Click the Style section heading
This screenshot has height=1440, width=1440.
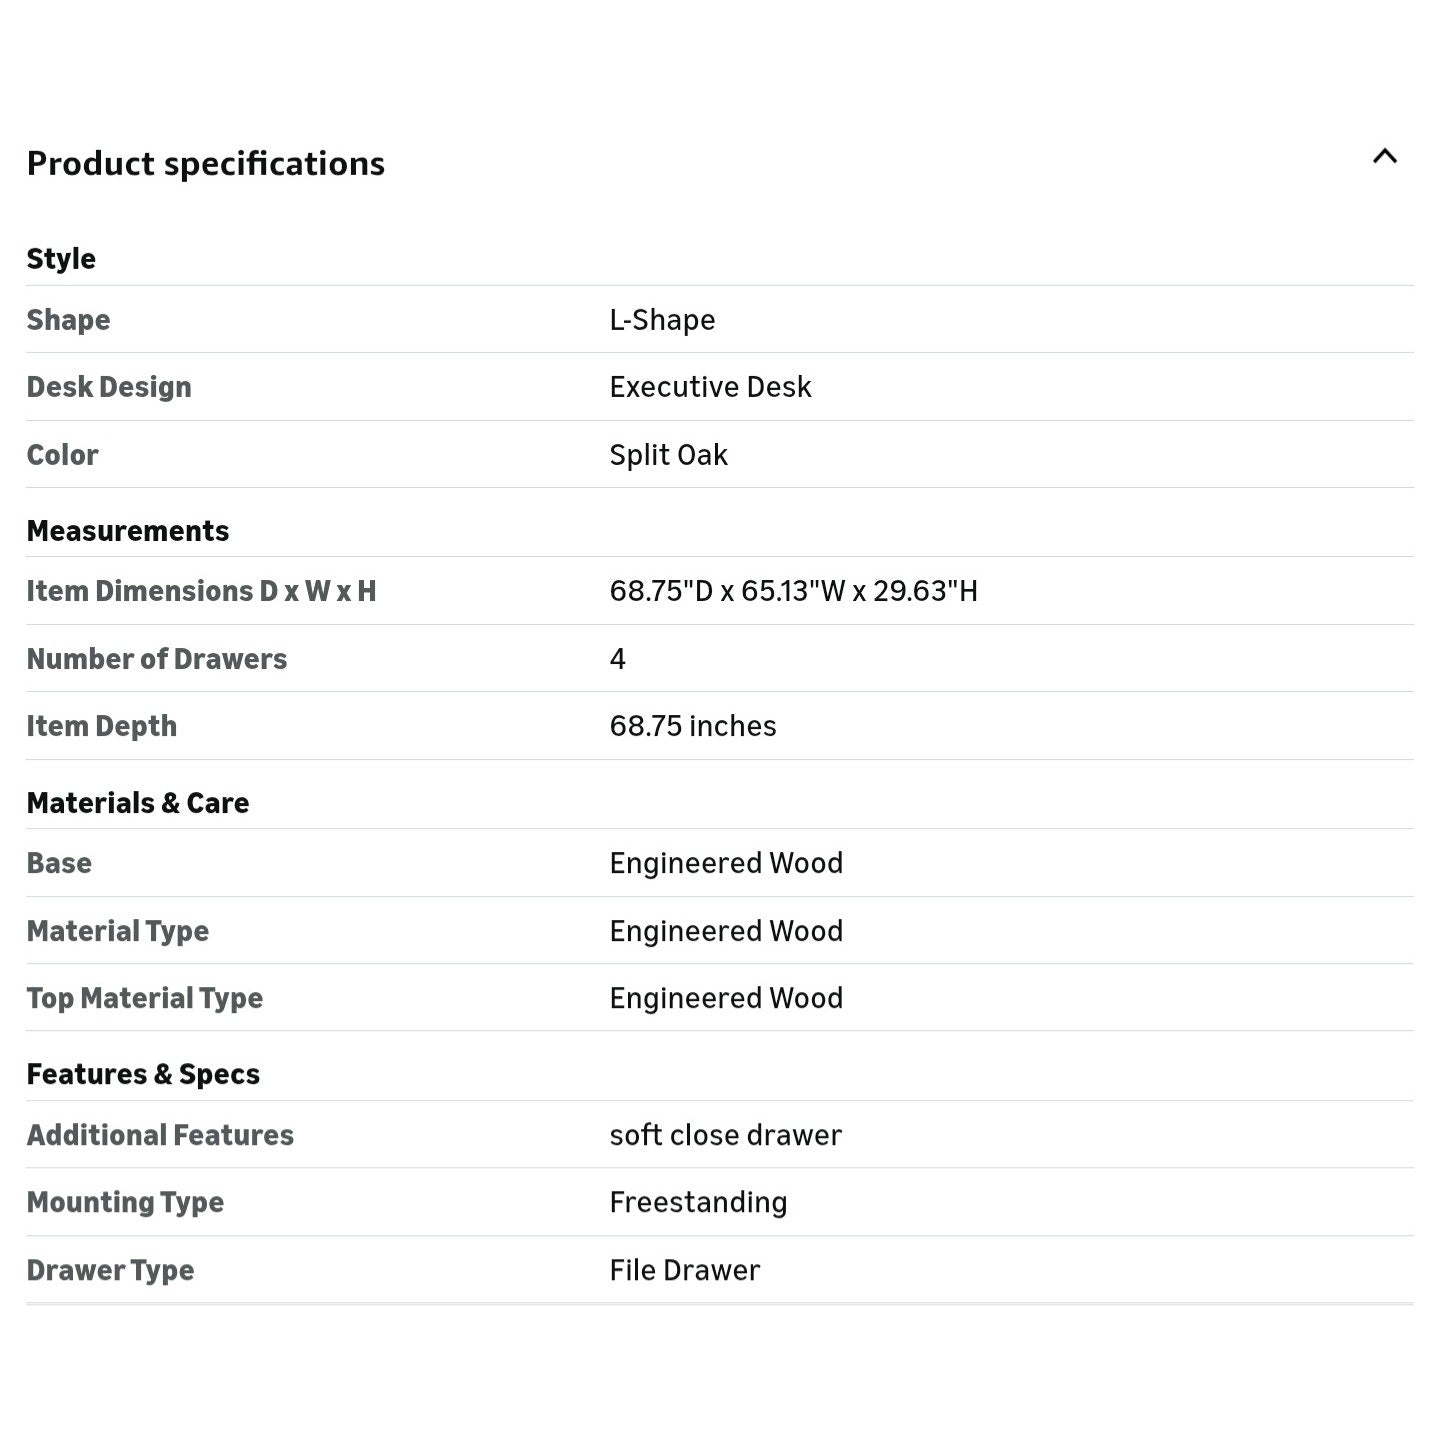pos(61,258)
